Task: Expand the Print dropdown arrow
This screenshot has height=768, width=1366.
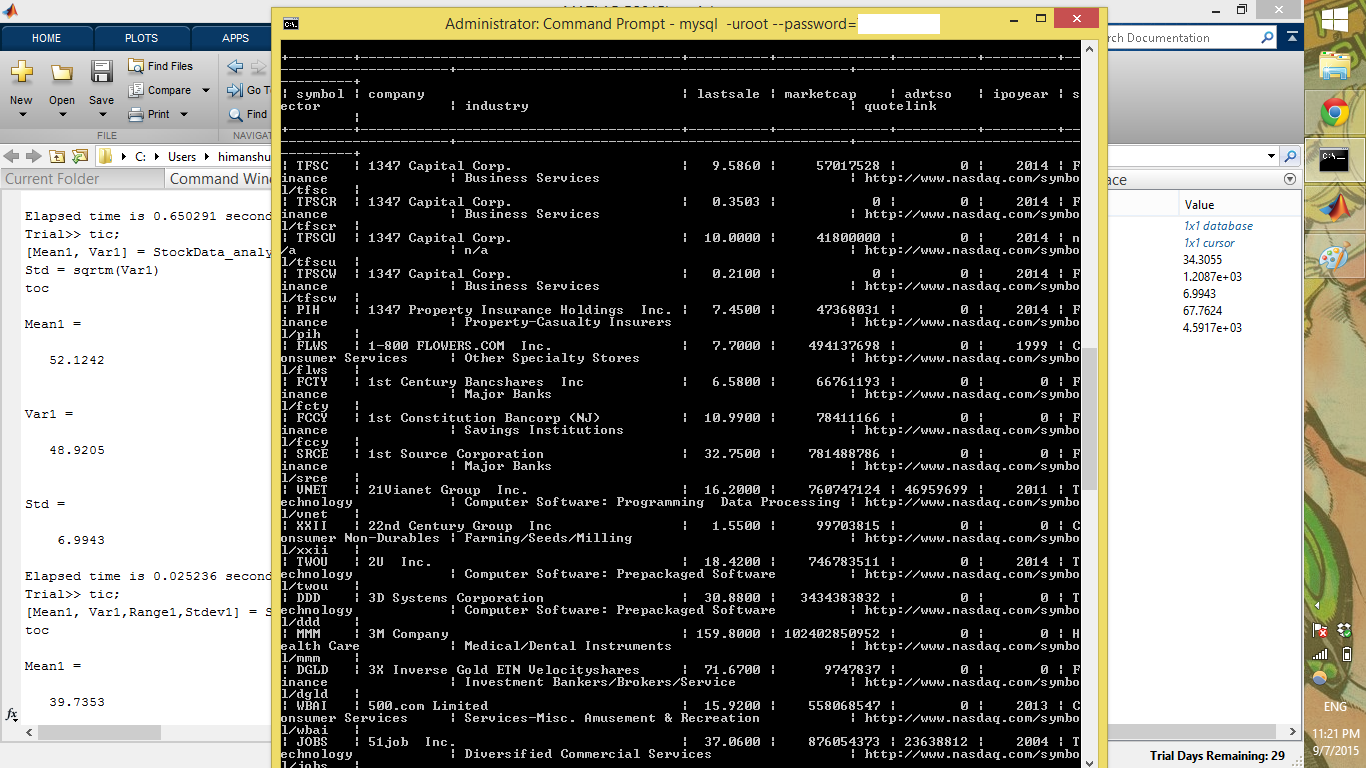Action: [x=184, y=114]
